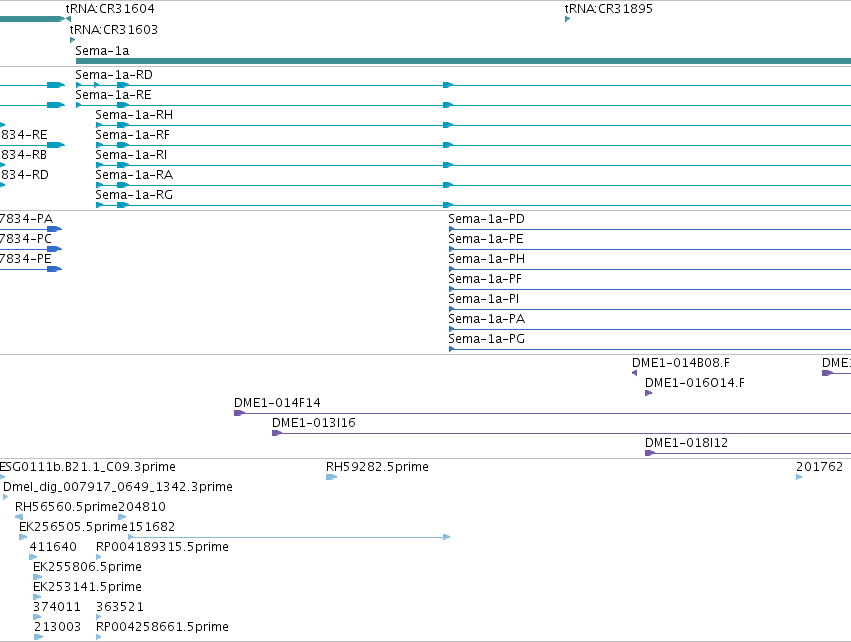Viewport: 851px width, 642px height.
Task: Select the EK256505.5prime EST
Action: pos(73,527)
